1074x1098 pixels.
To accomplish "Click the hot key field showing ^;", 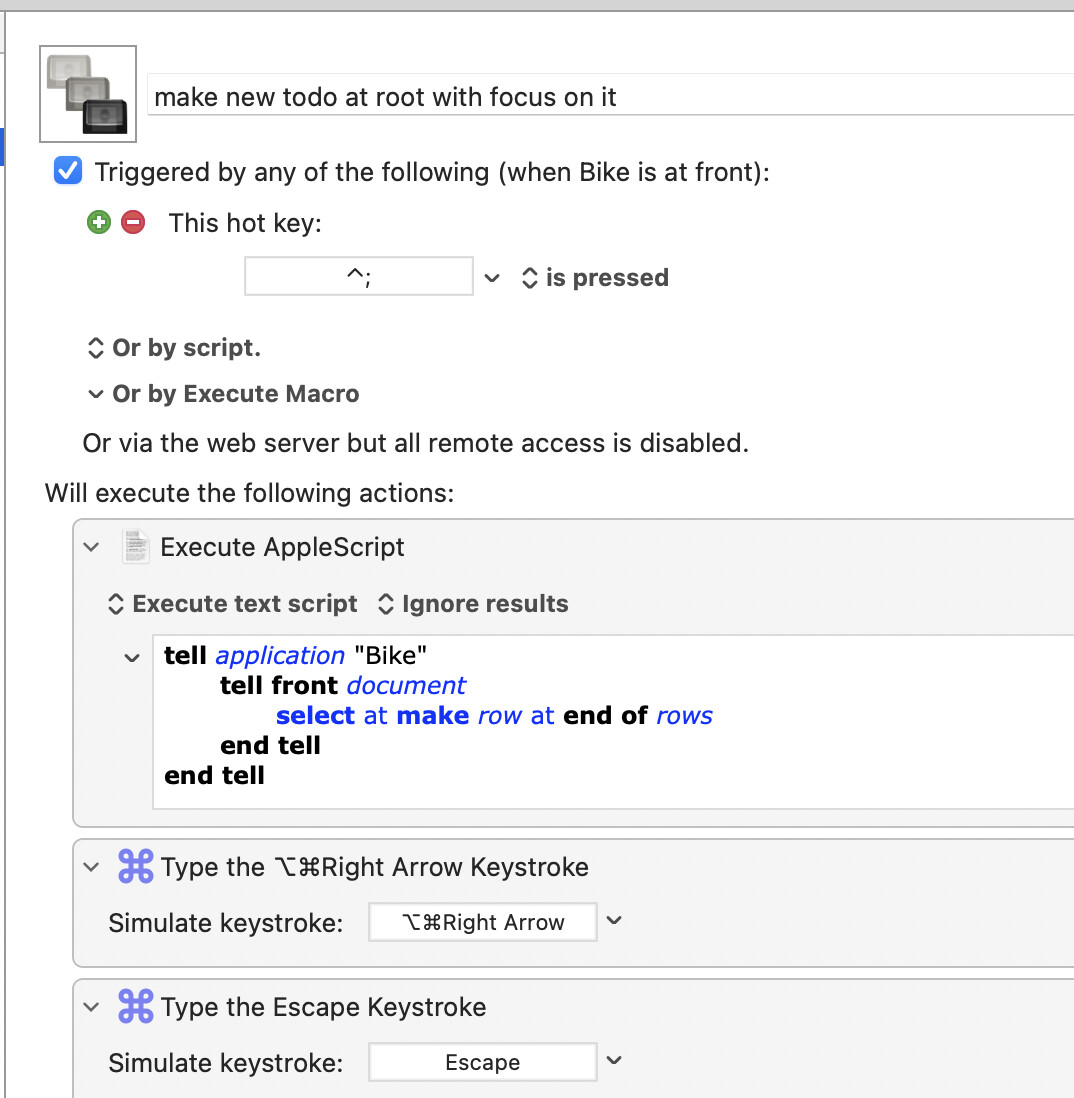I will click(358, 277).
